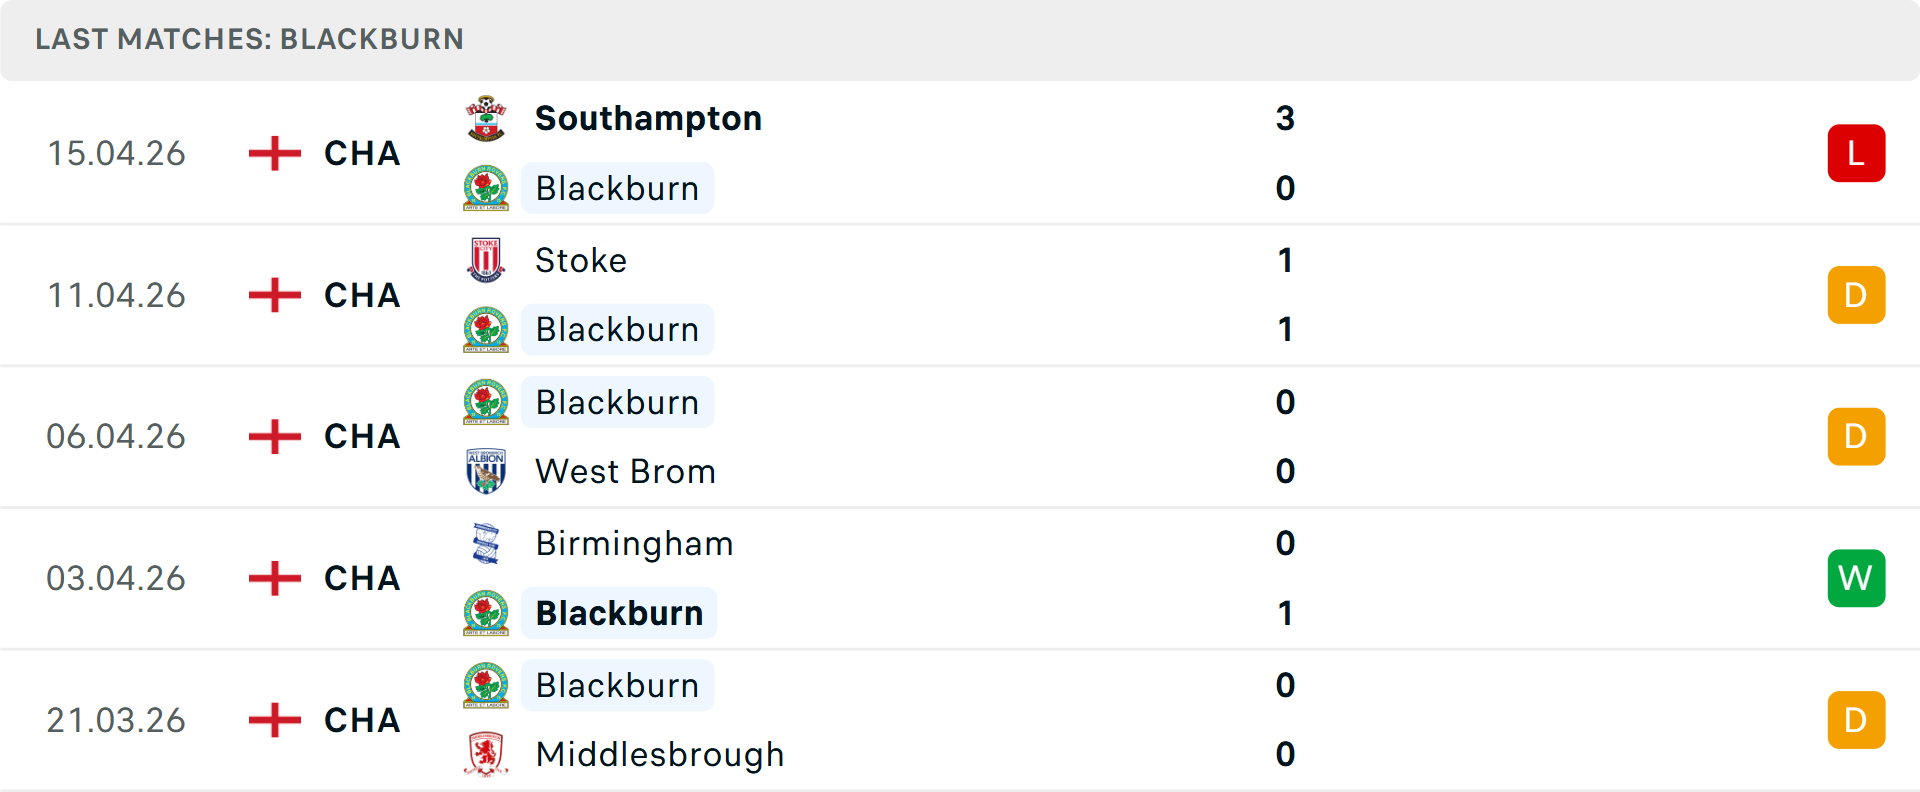Screen dimensions: 1920x792
Task: Click the green W win badge
Action: point(1856,578)
